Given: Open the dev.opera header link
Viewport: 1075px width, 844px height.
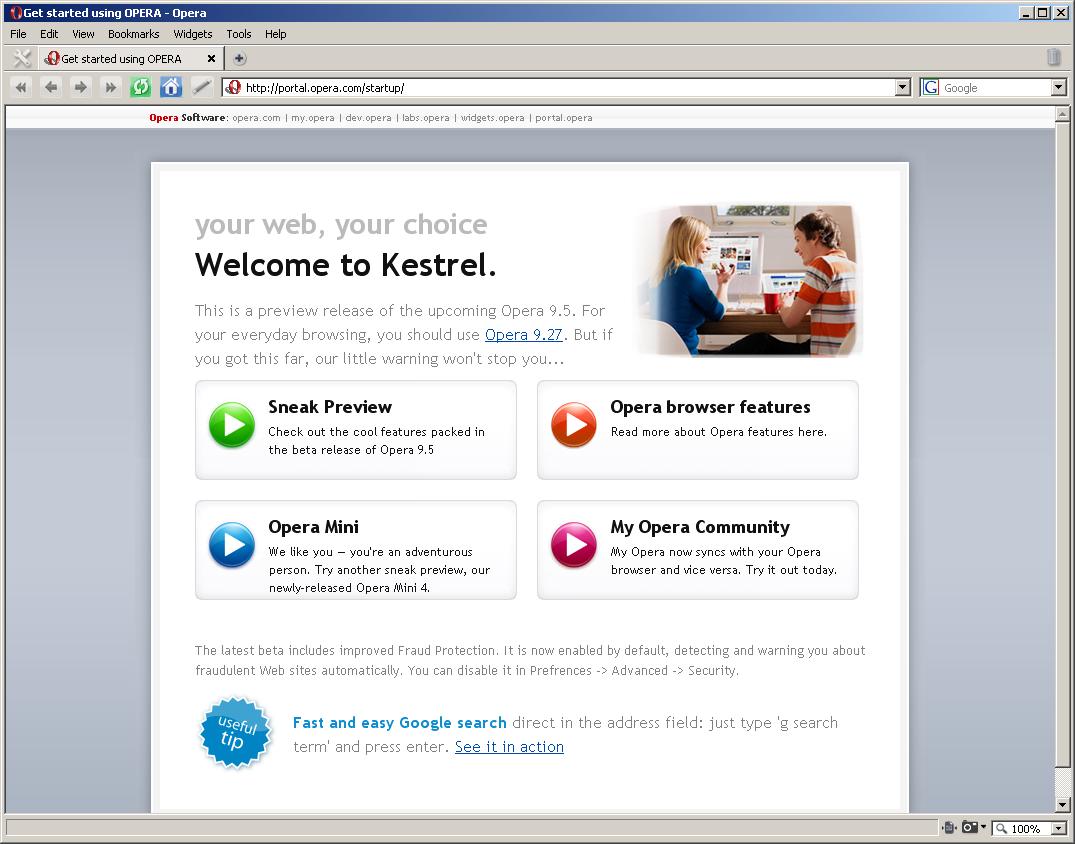Looking at the screenshot, I should click(x=368, y=118).
